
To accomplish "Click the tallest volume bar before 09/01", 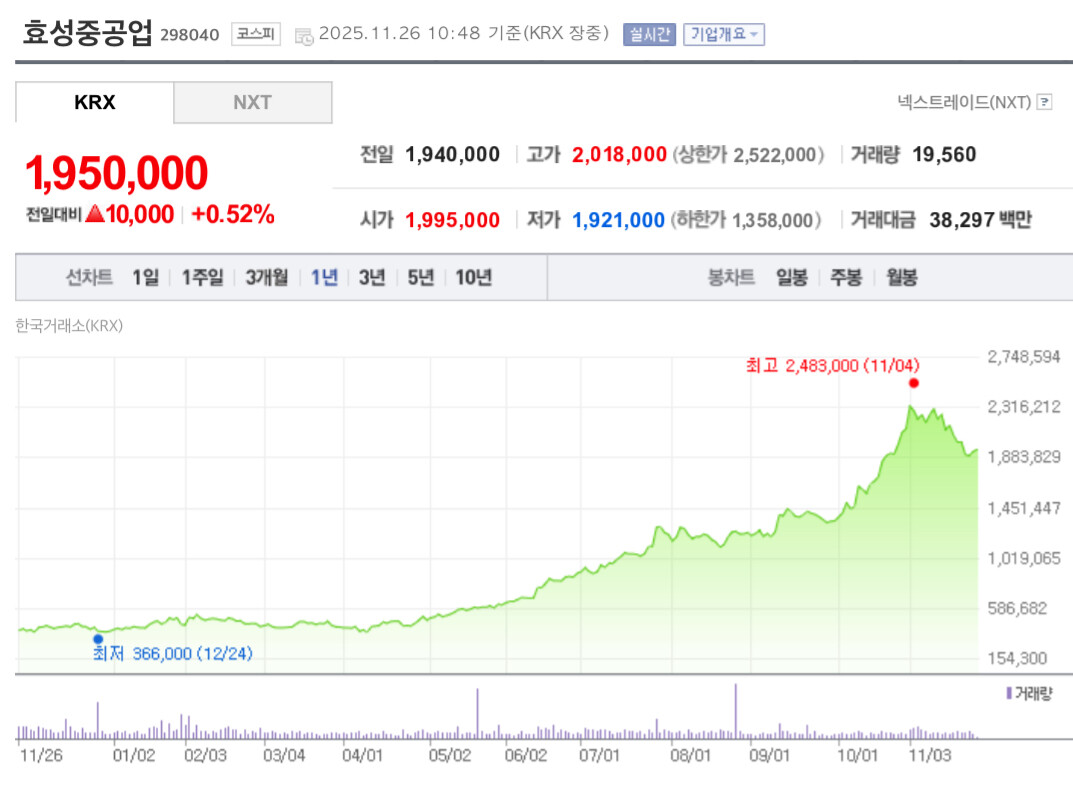I will point(736,711).
